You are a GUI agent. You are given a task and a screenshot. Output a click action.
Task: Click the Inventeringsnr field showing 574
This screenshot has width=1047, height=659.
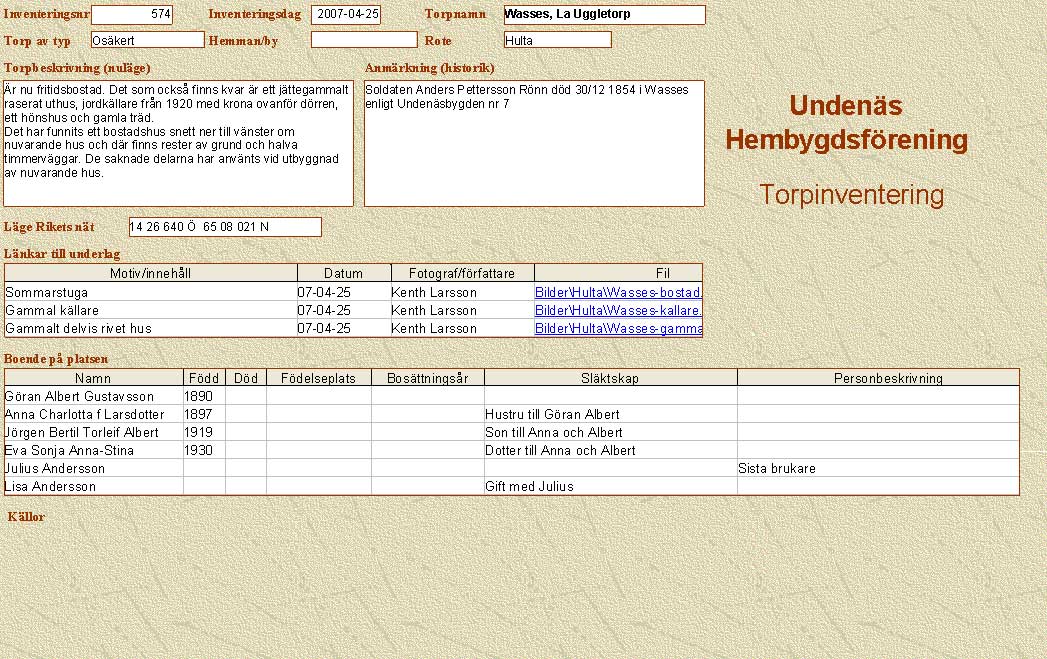pos(132,15)
